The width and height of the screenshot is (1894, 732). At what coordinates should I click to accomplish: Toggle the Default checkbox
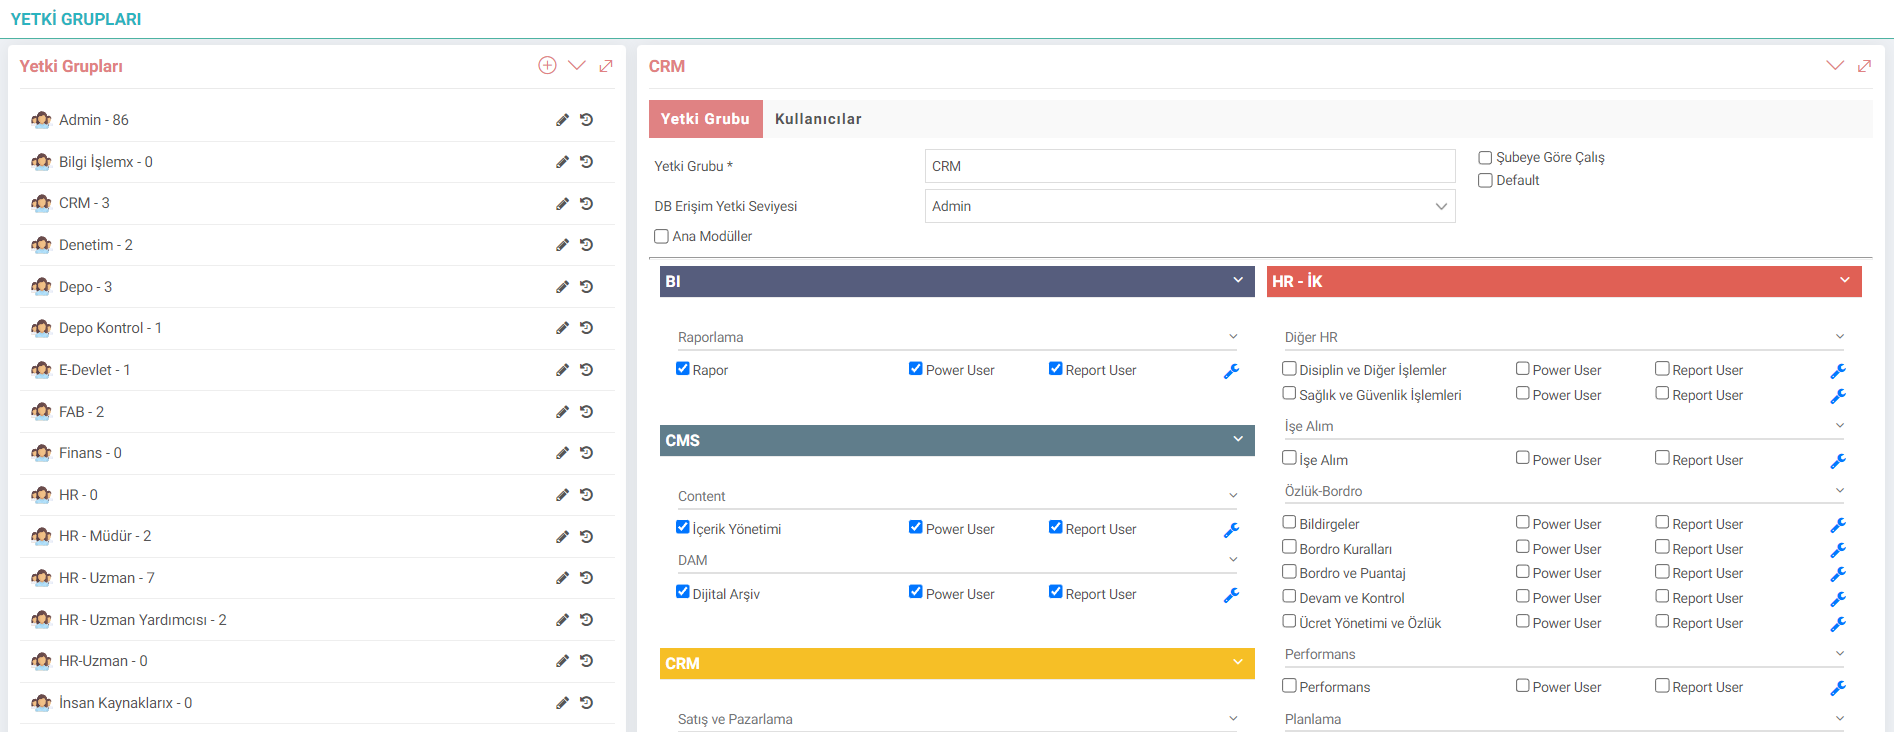(1485, 181)
